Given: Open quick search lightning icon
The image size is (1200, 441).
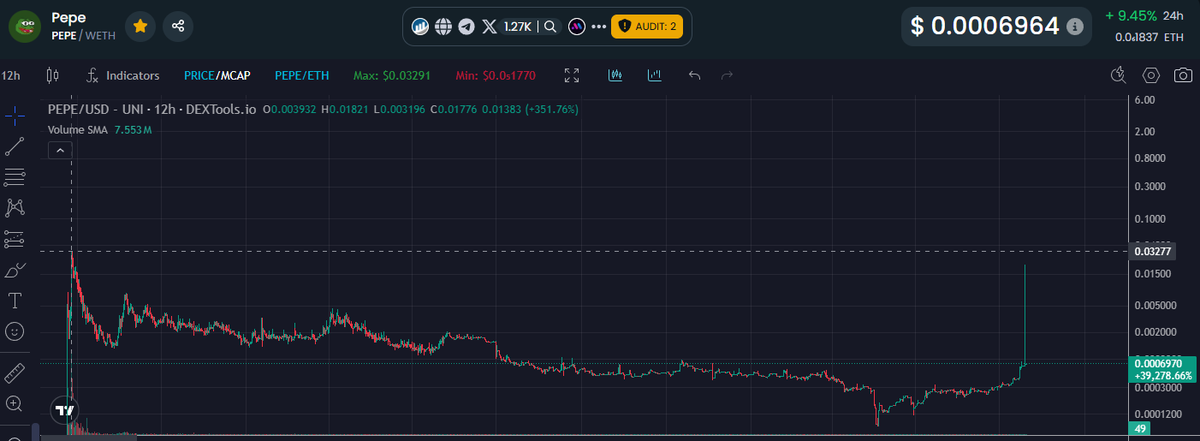Looking at the screenshot, I should pos(1119,75).
